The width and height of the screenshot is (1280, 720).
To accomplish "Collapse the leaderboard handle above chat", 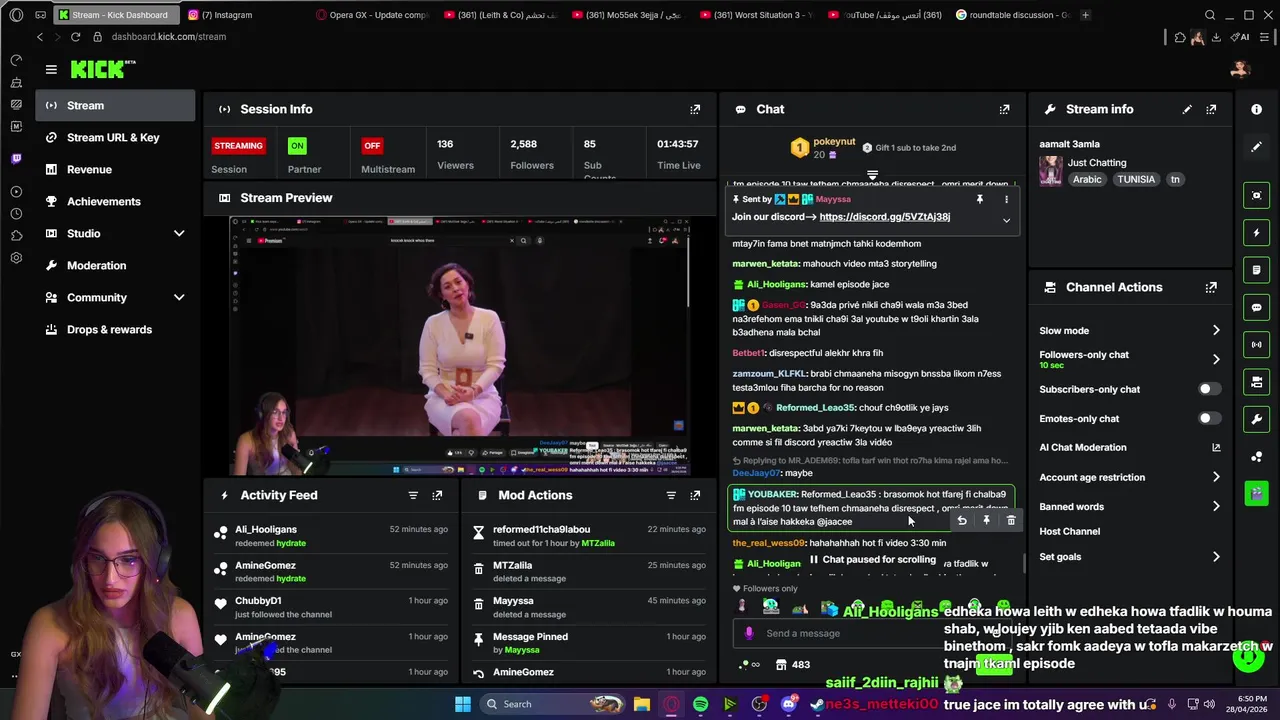I will 872,176.
